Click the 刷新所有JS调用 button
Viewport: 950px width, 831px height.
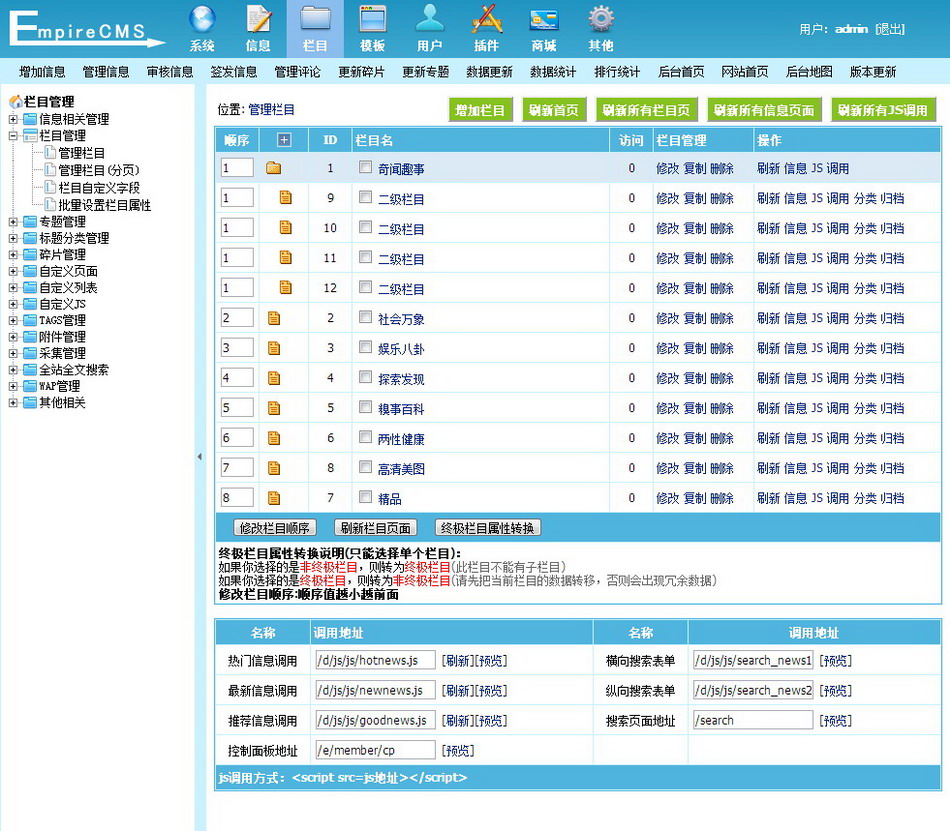tap(883, 110)
